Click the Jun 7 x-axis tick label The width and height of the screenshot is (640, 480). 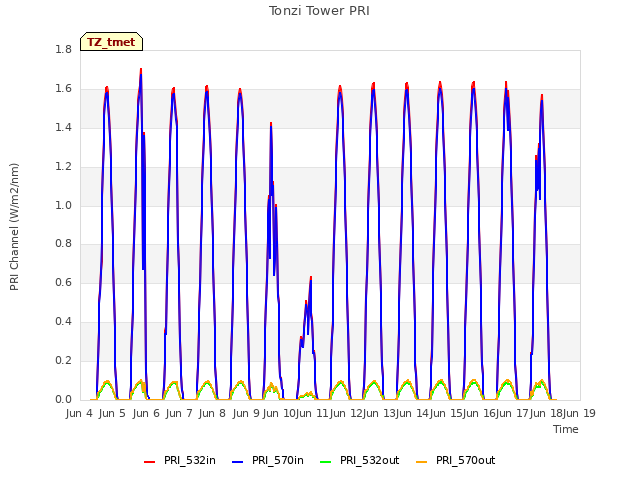coord(179,413)
